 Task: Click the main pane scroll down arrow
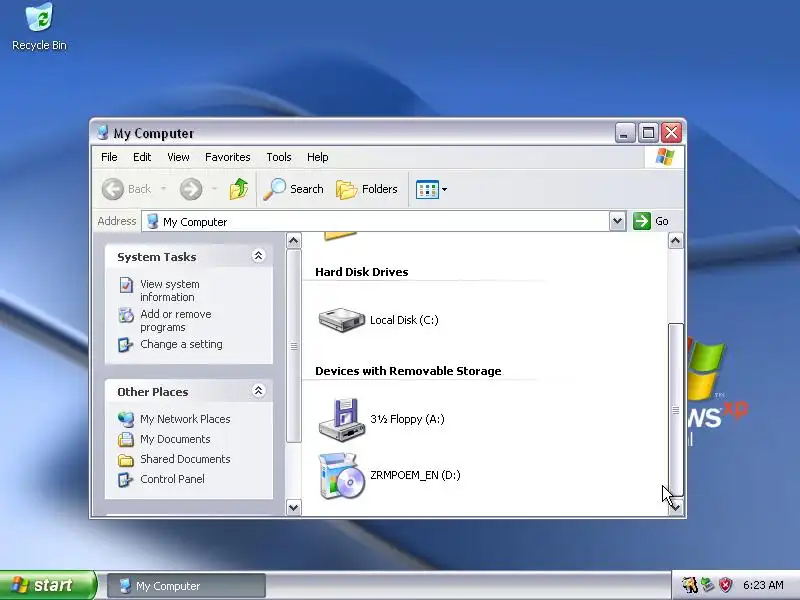coord(676,507)
